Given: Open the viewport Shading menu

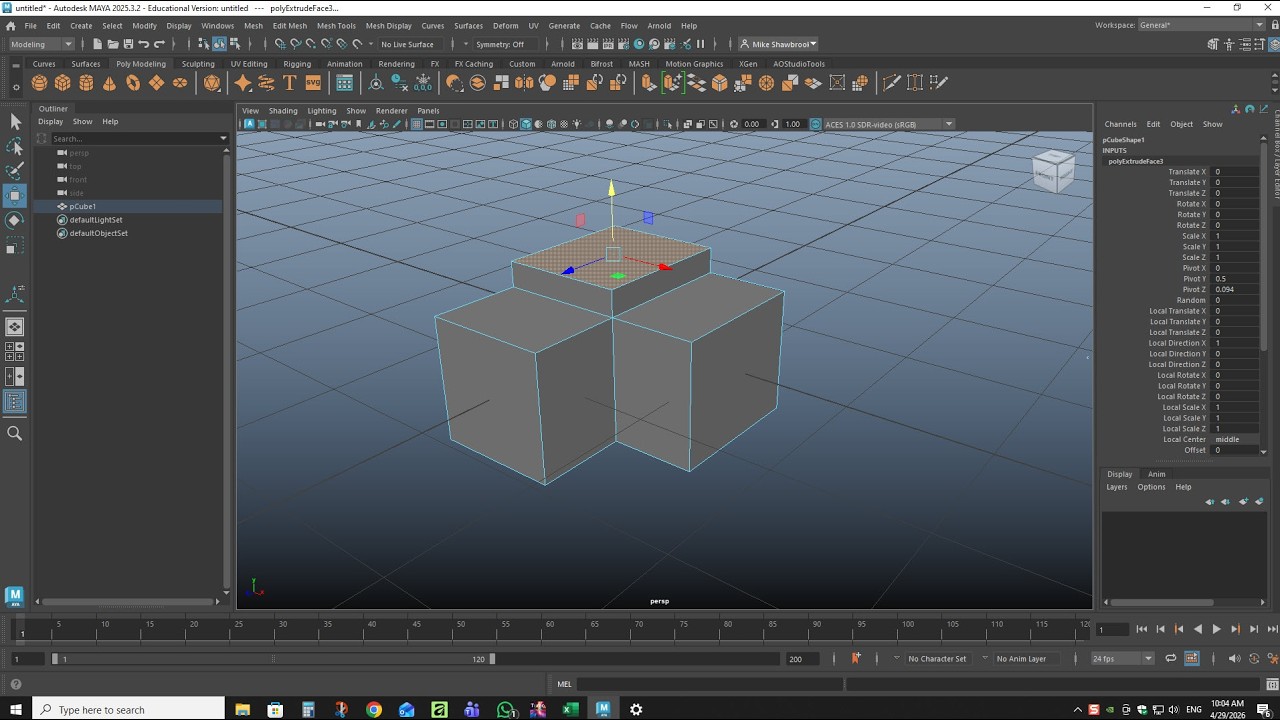Looking at the screenshot, I should point(283,110).
